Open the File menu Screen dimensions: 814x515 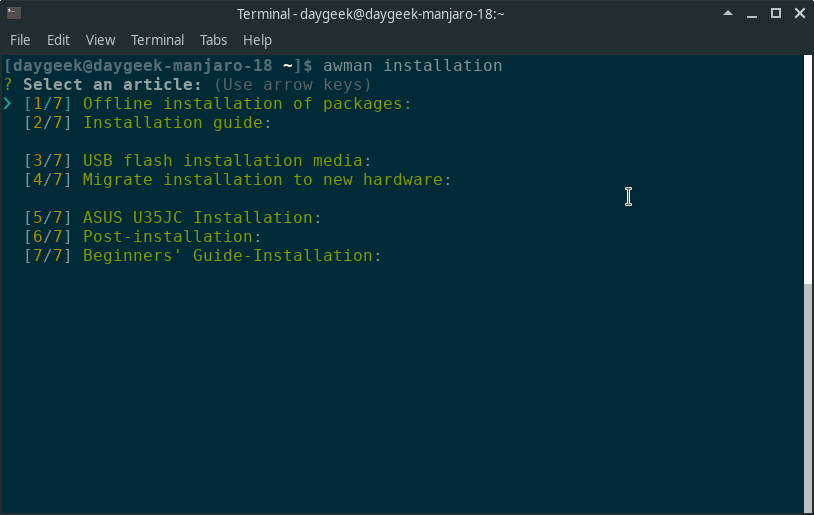click(x=20, y=40)
